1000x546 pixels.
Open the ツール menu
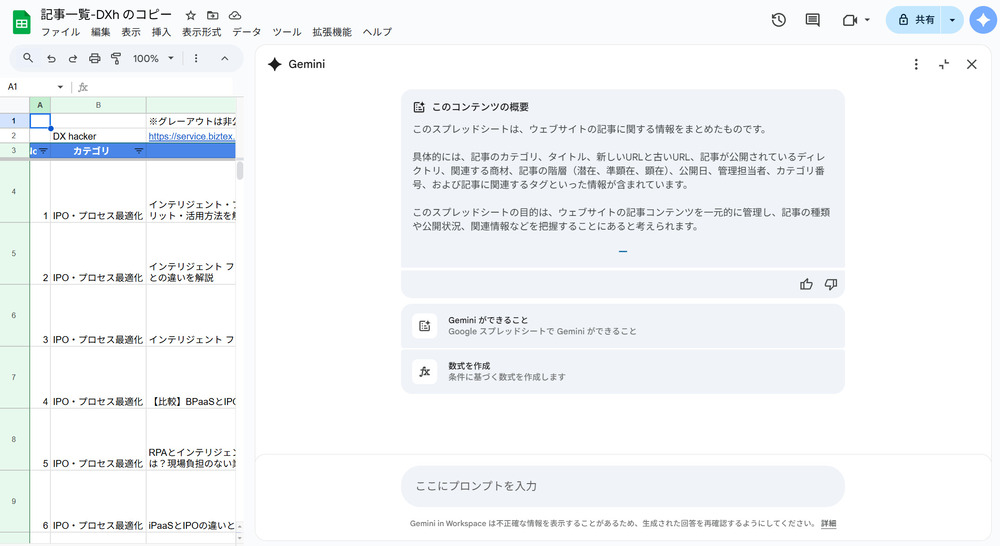286,32
